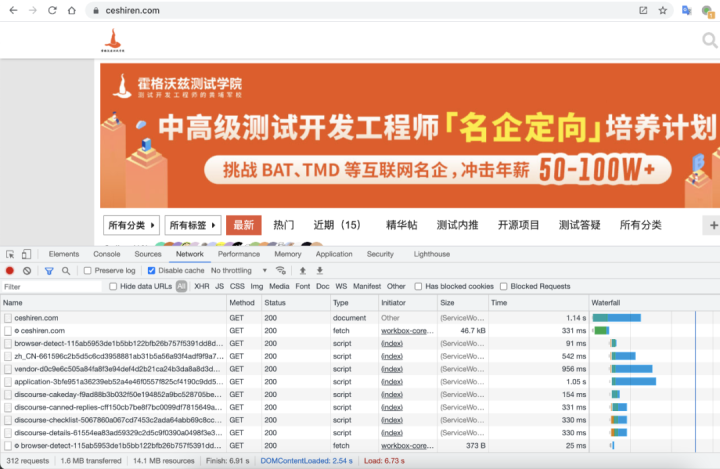Sort by Method column header
The width and height of the screenshot is (720, 469).
click(244, 303)
